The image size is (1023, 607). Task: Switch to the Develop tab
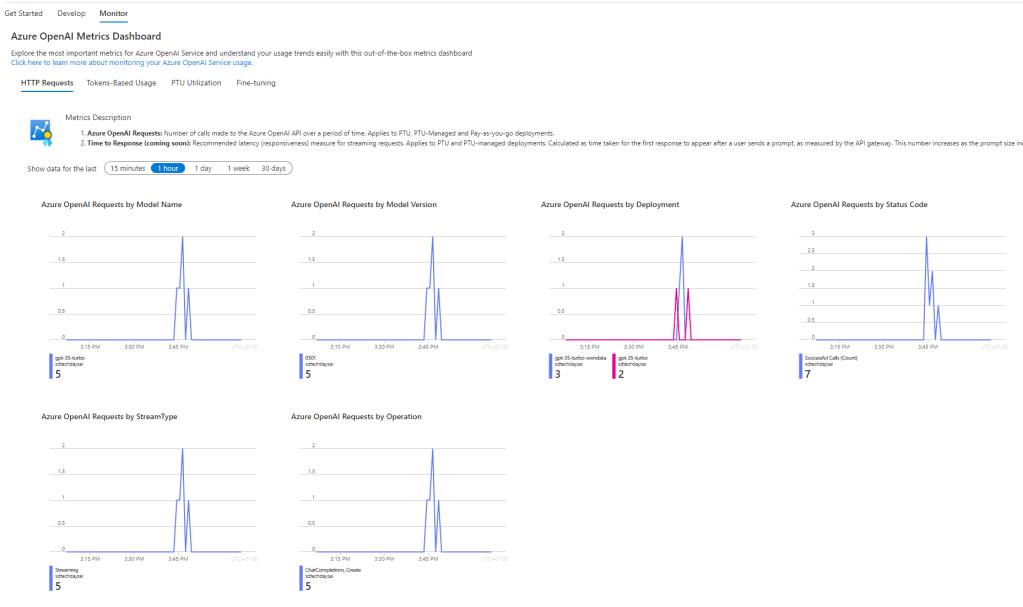(x=71, y=13)
